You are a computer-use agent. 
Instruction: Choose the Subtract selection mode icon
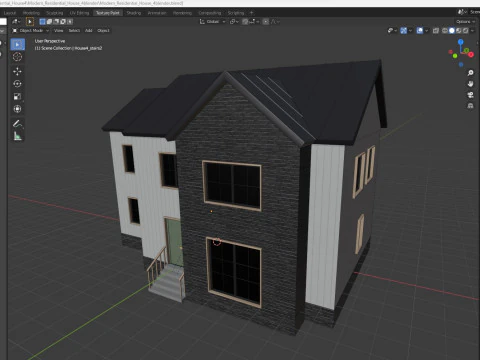point(56,22)
